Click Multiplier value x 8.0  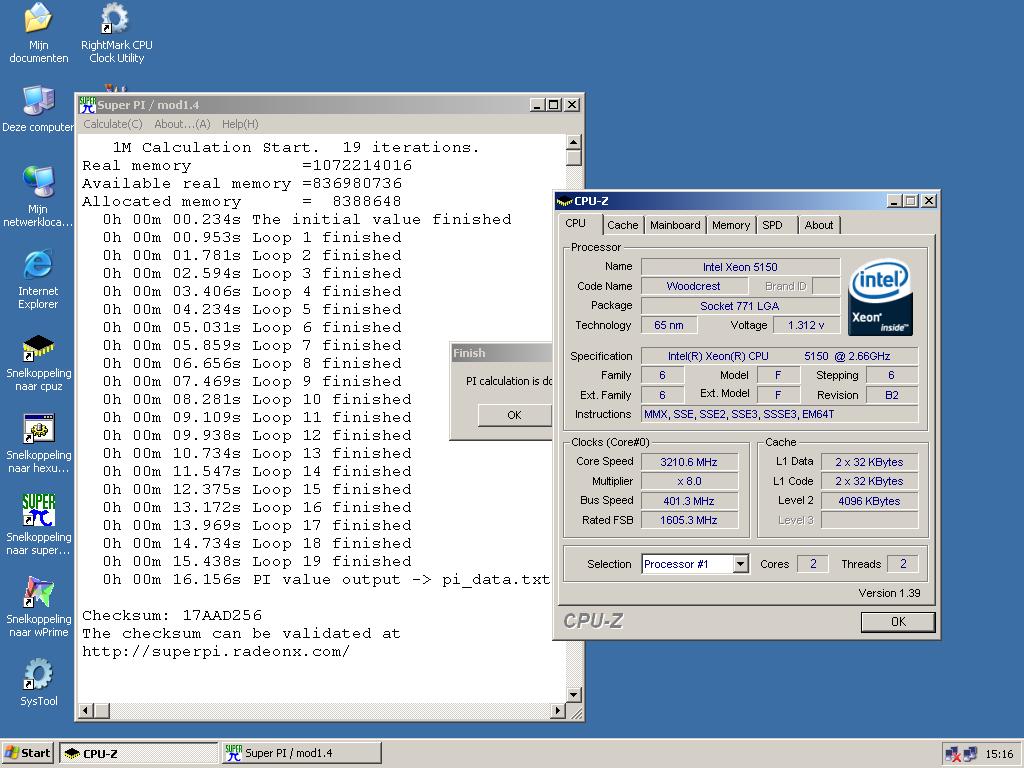[689, 481]
